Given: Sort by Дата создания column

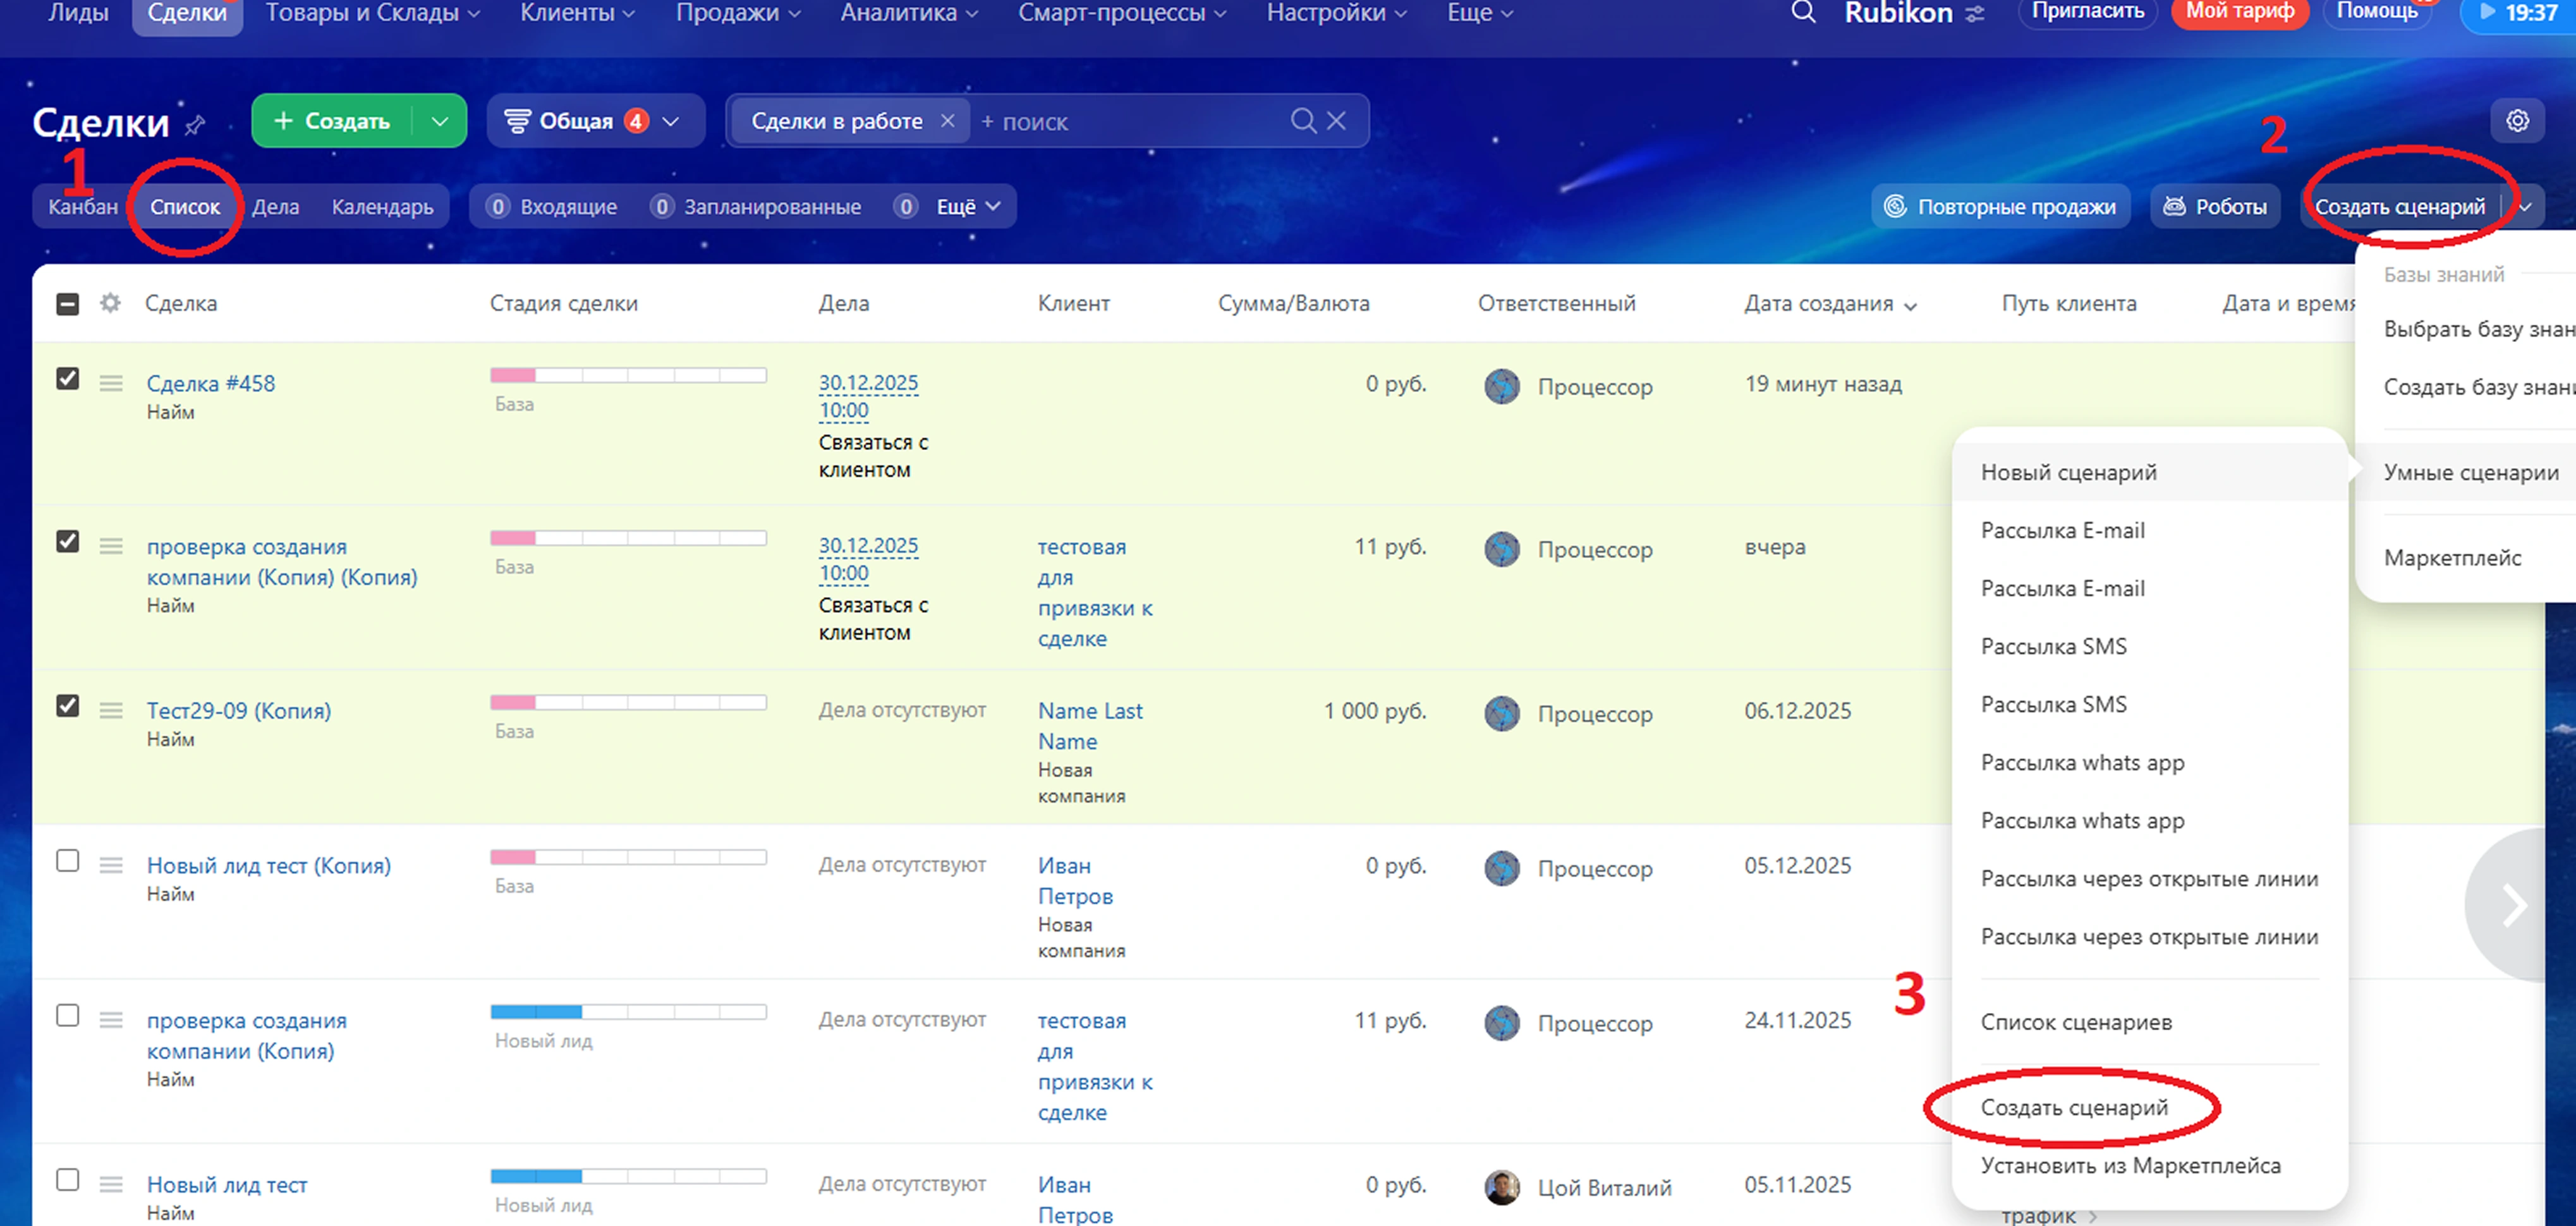Looking at the screenshot, I should point(1830,304).
